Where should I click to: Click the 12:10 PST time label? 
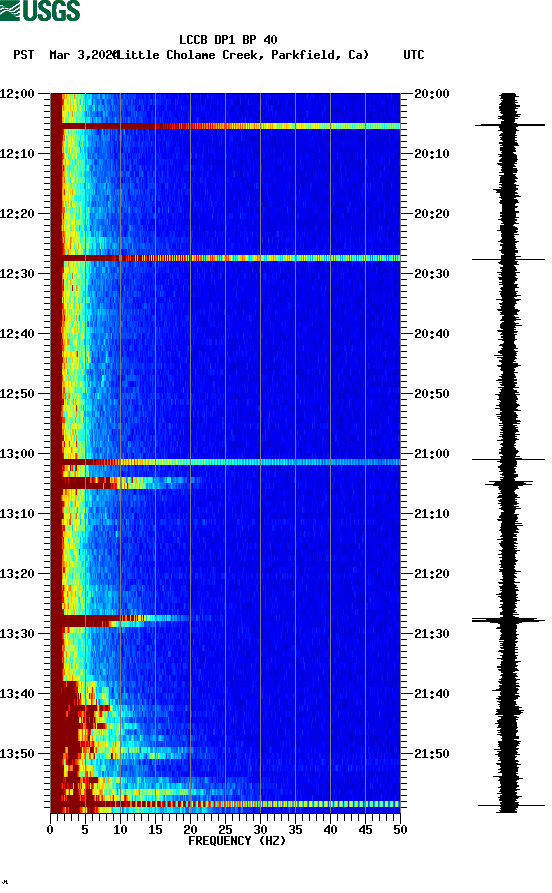coord(17,154)
